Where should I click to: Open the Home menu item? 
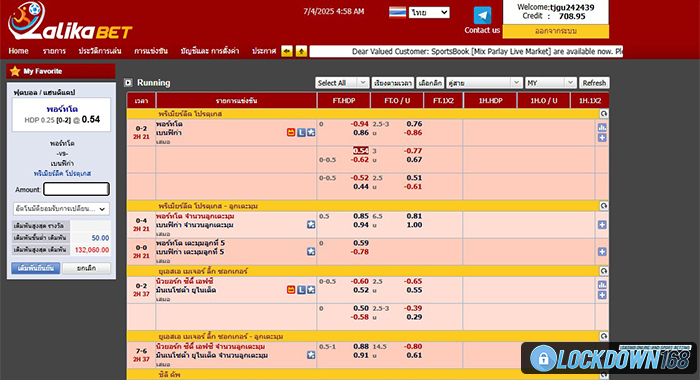pyautogui.click(x=18, y=51)
